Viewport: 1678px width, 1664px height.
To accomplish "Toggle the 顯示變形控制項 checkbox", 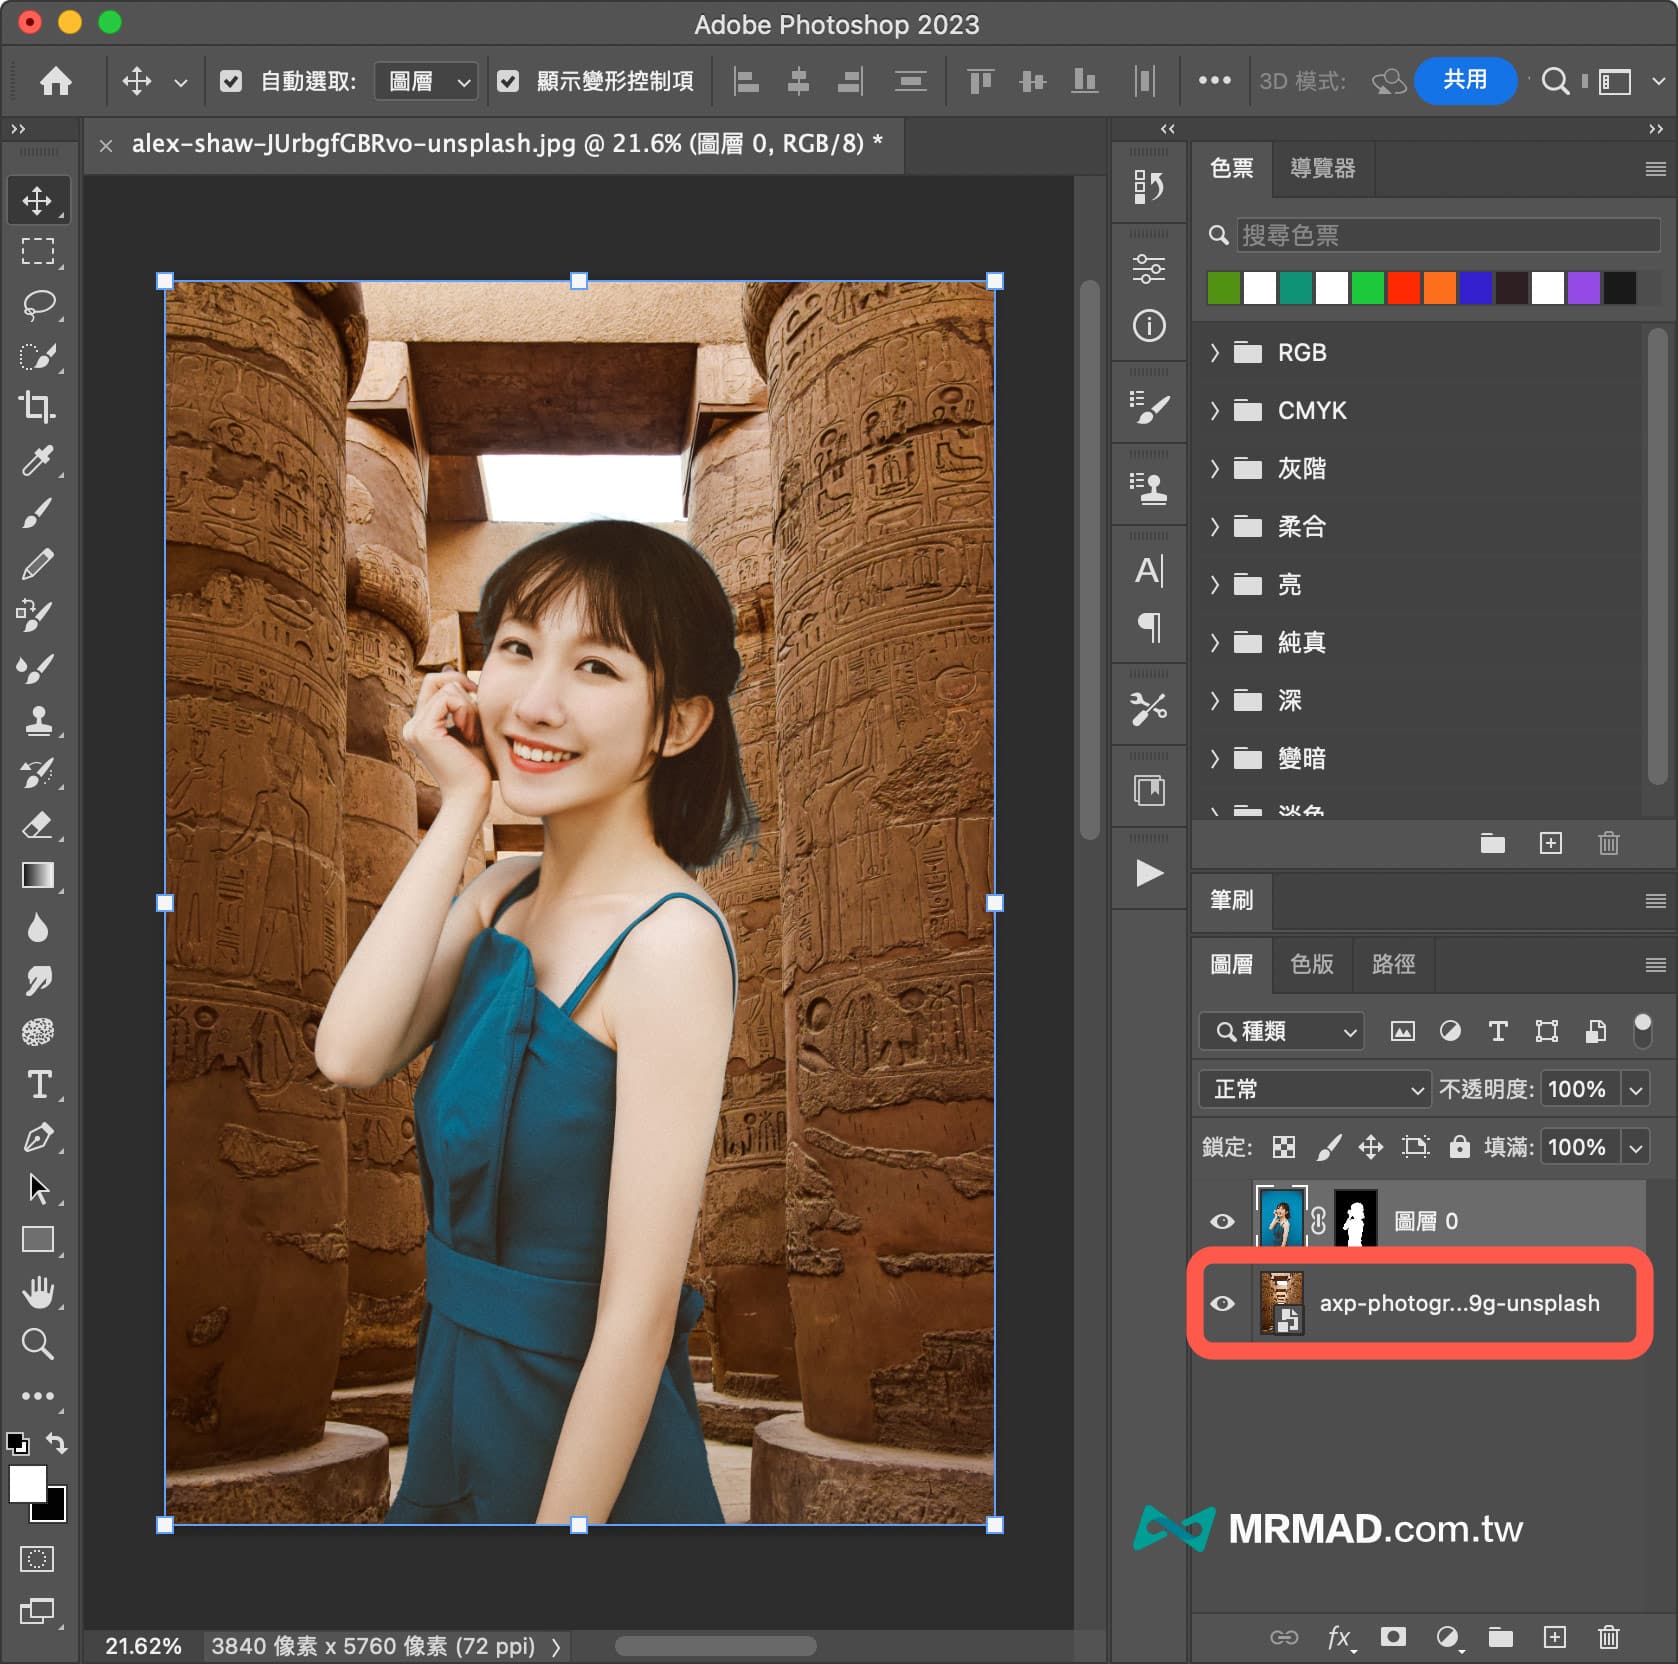I will (x=508, y=81).
